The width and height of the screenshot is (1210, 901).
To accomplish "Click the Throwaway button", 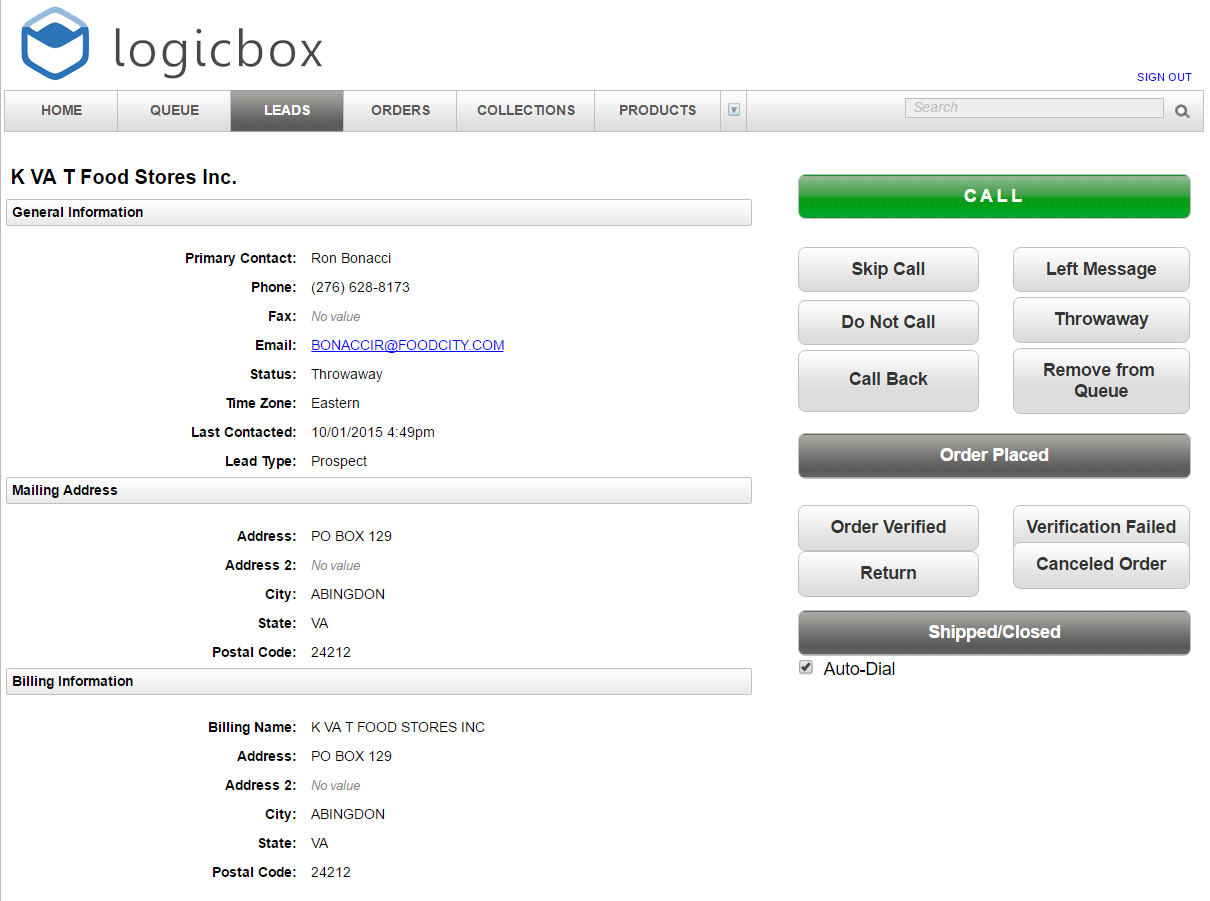I will (x=1101, y=320).
